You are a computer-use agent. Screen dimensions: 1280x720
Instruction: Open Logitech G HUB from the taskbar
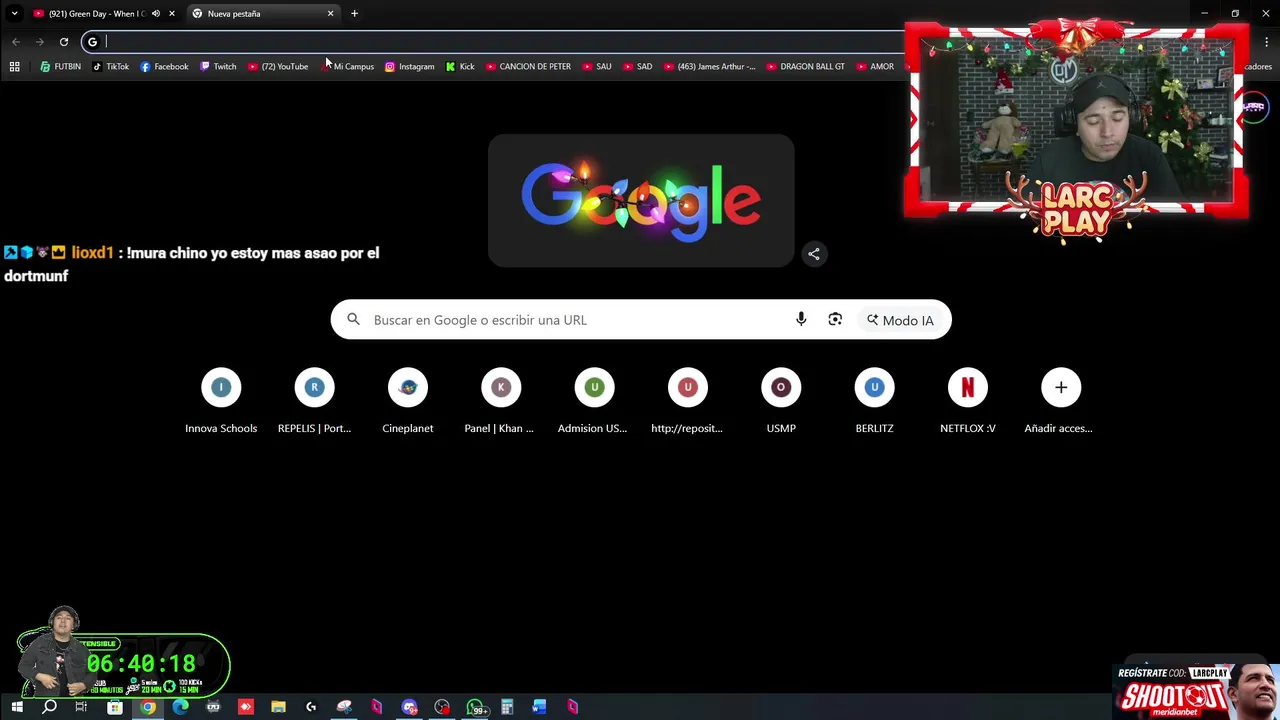pos(311,708)
